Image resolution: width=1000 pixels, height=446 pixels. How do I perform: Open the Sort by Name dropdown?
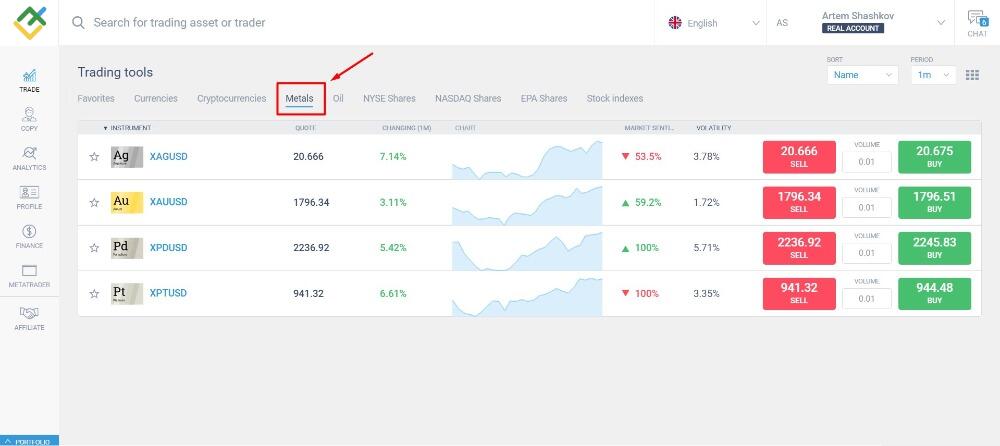(x=862, y=75)
